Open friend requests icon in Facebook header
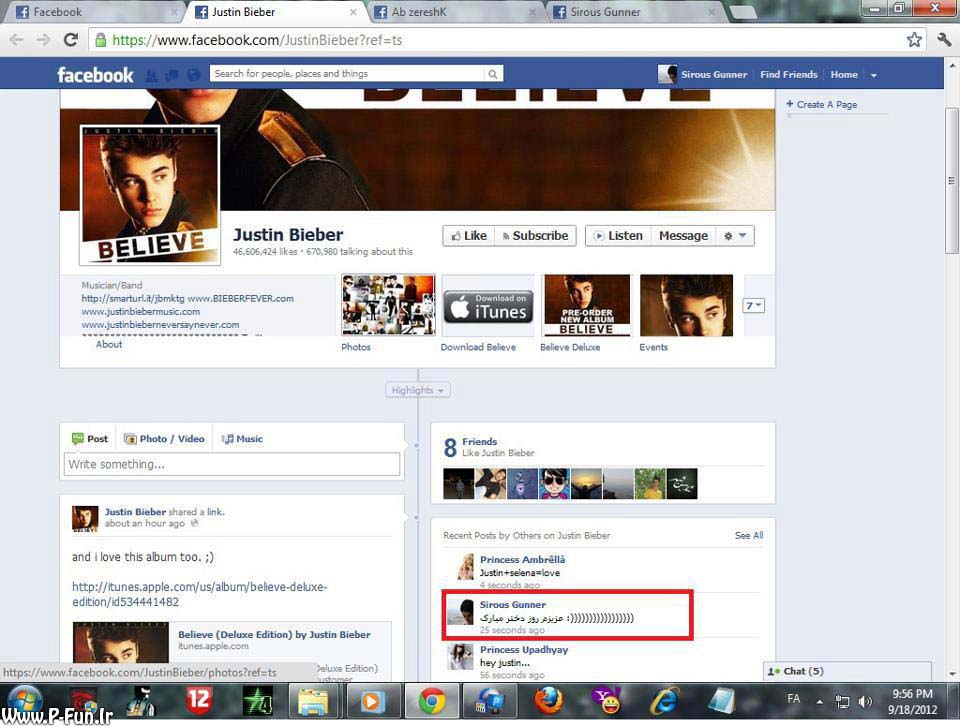The width and height of the screenshot is (960, 726). (151, 75)
